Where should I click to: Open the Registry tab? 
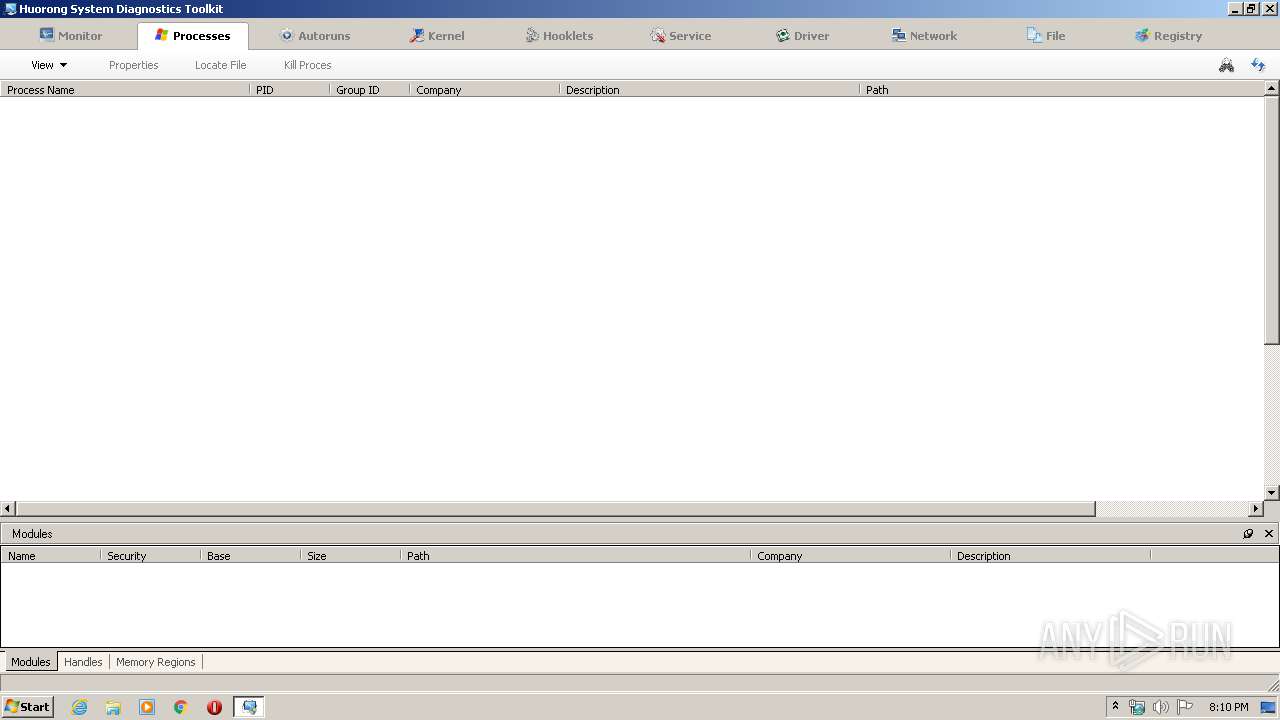[1168, 35]
